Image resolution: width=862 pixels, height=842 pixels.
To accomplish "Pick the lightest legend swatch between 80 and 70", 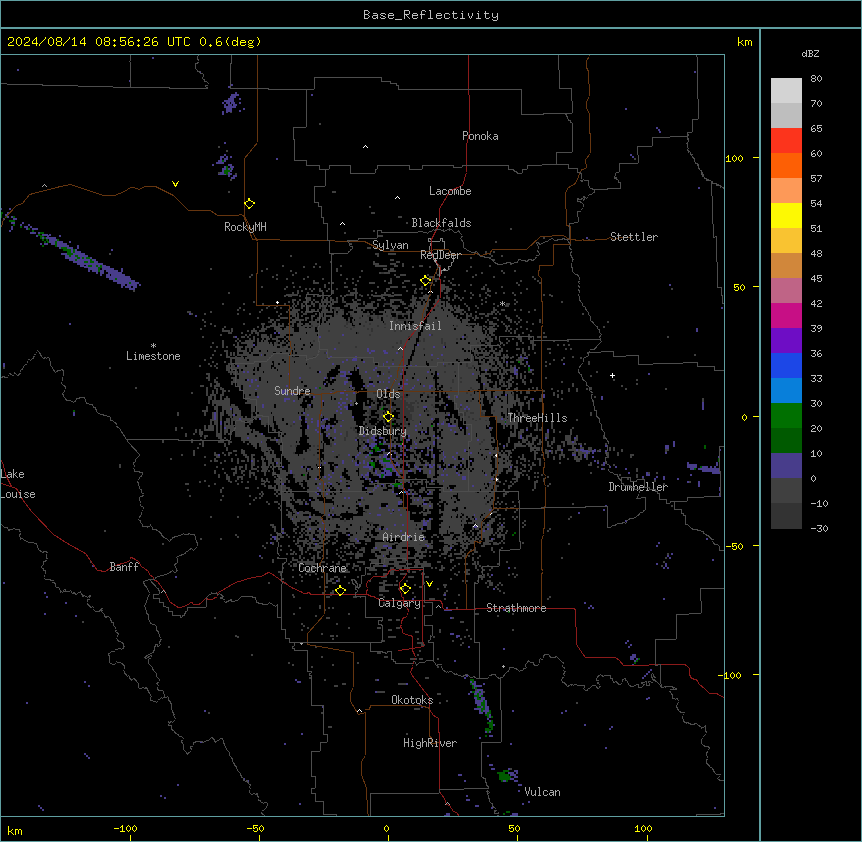I will 786,90.
